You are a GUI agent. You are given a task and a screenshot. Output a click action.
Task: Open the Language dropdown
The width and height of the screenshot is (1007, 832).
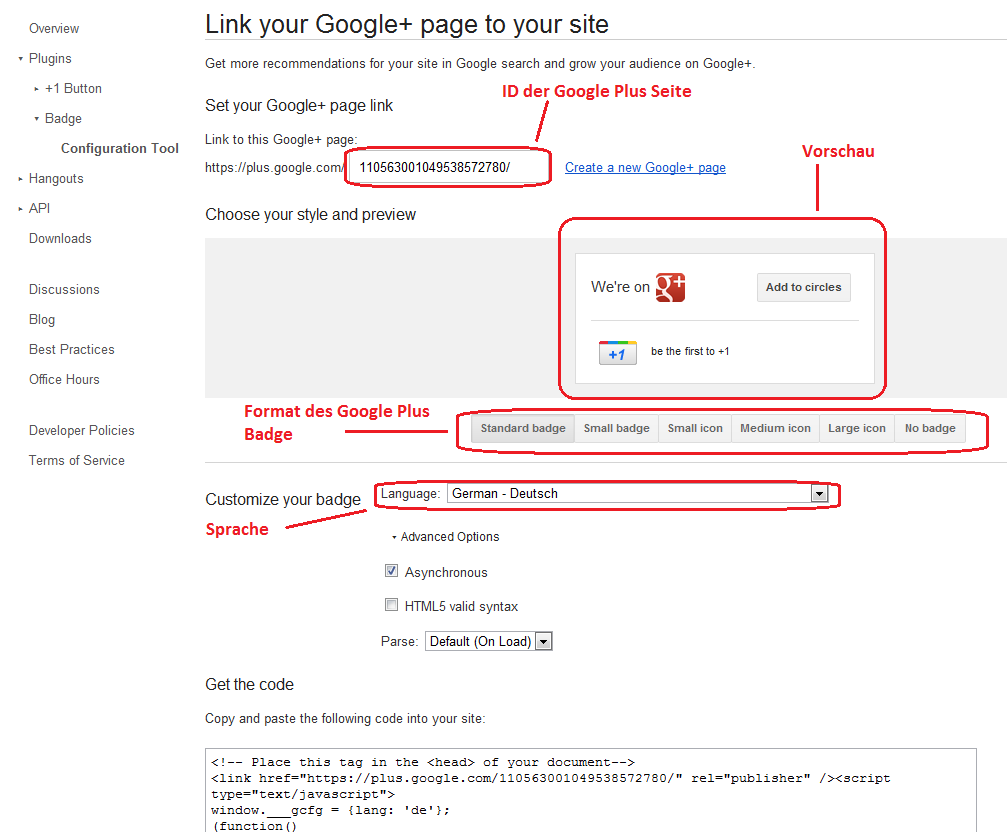[637, 493]
